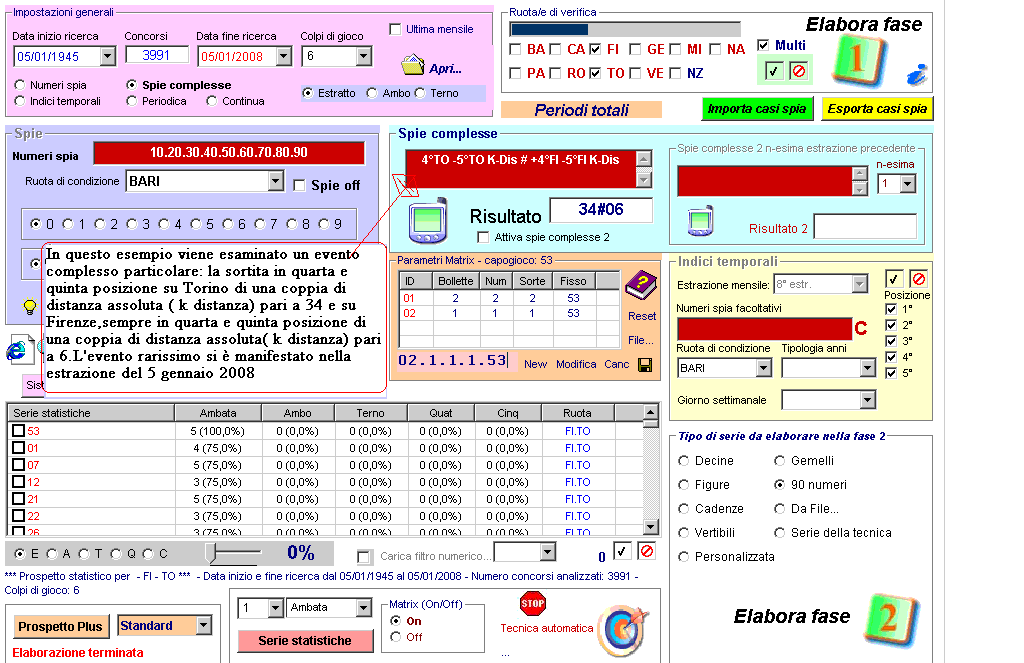Screen dimensions: 1024x663
Task: Click the Cinq column header
Action: tap(507, 413)
